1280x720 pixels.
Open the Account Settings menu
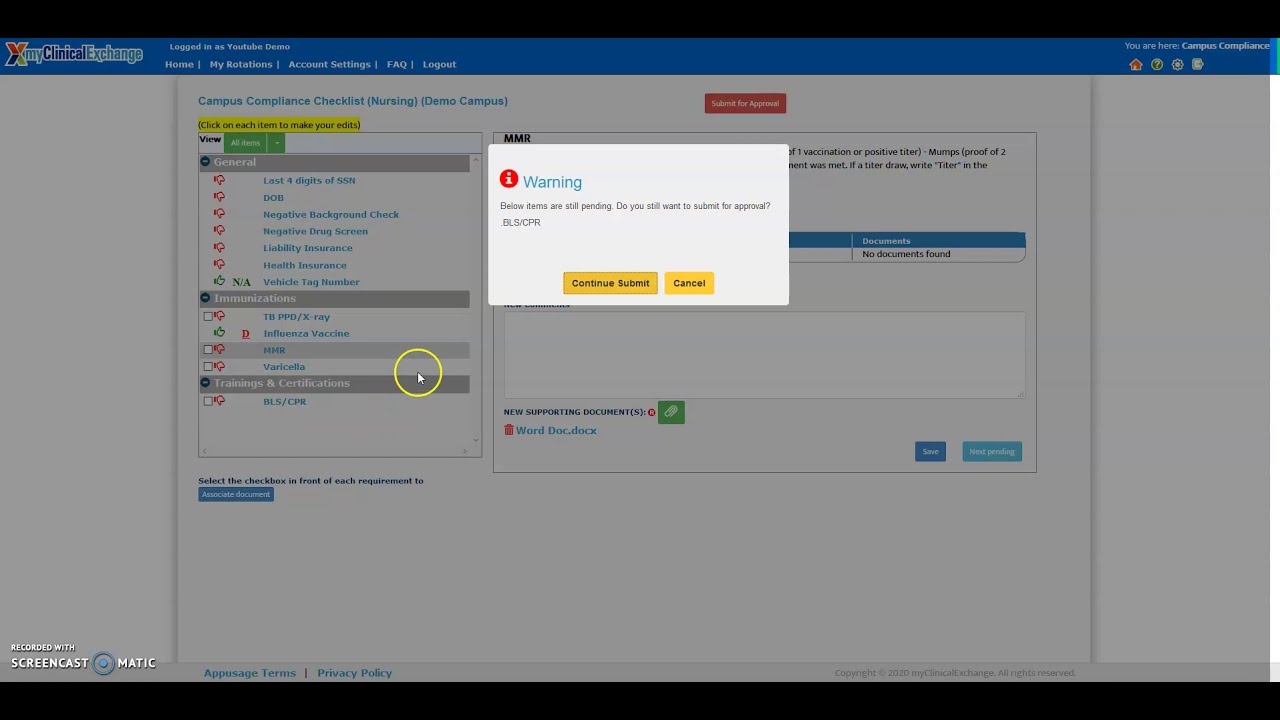point(329,64)
